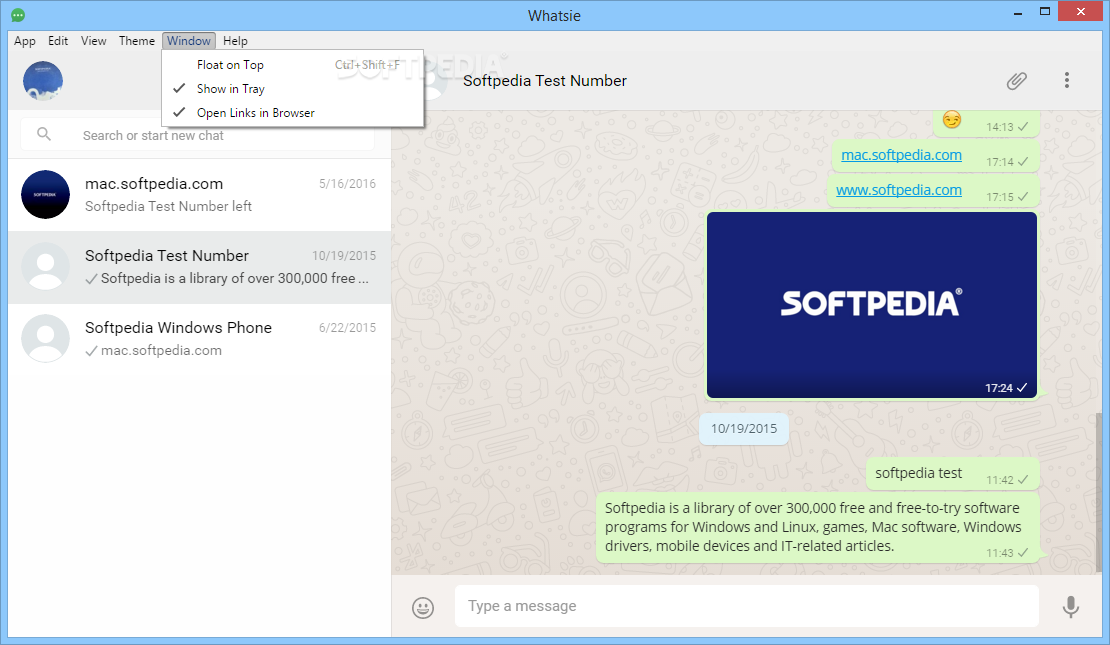Open the mac.softpedia.com conversation
The height and width of the screenshot is (645, 1110).
[200, 195]
